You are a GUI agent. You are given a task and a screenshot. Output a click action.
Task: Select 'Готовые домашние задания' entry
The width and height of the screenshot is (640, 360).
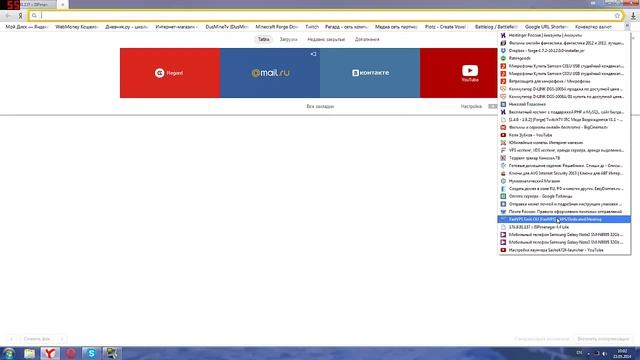click(x=564, y=166)
